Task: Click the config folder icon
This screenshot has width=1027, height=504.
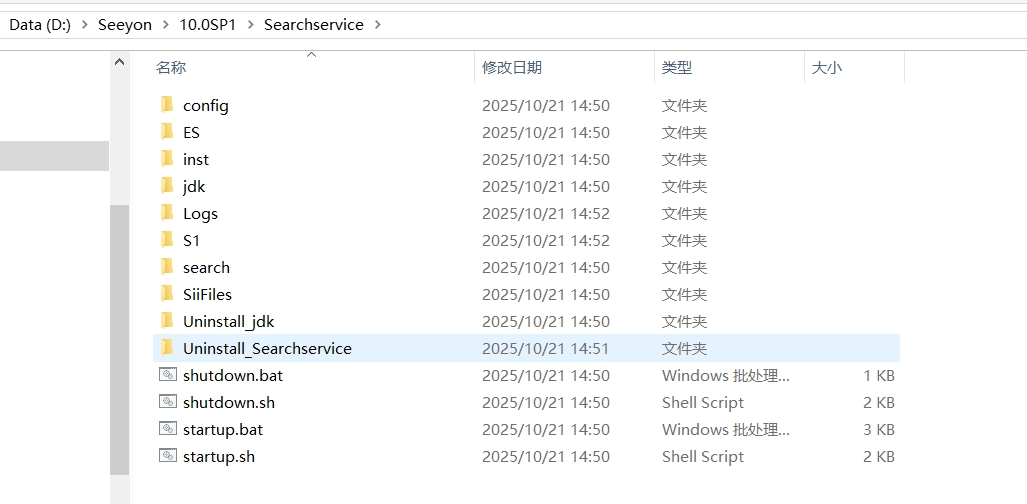Action: pyautogui.click(x=167, y=105)
